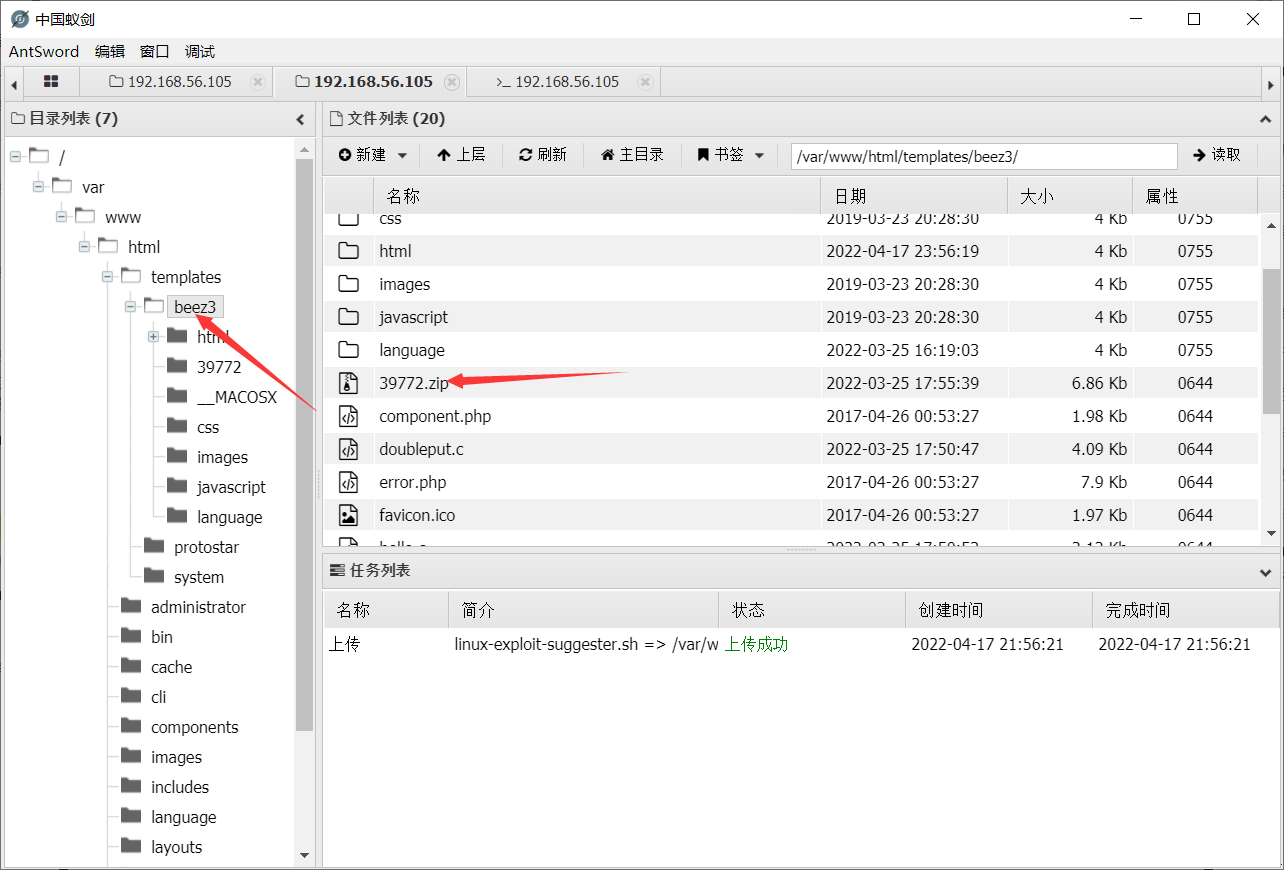Open the home grid tab icon
This screenshot has height=870, width=1284.
pyautogui.click(x=51, y=82)
